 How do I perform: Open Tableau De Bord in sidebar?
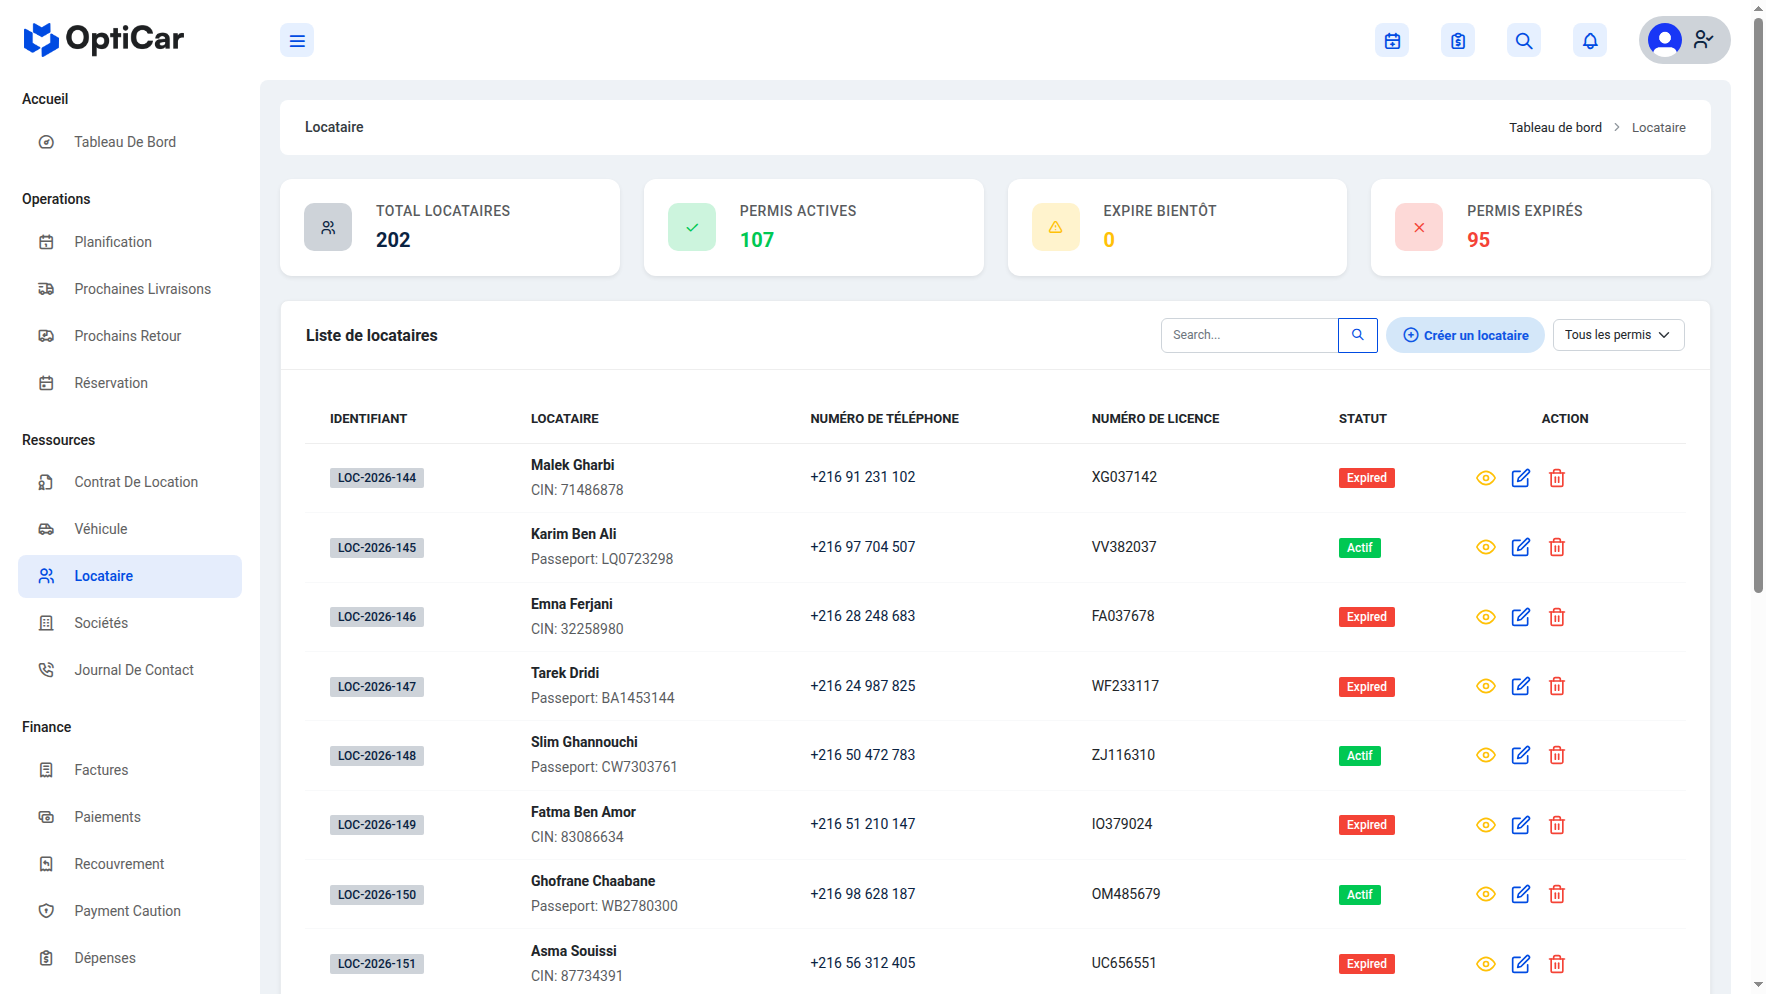click(x=130, y=142)
